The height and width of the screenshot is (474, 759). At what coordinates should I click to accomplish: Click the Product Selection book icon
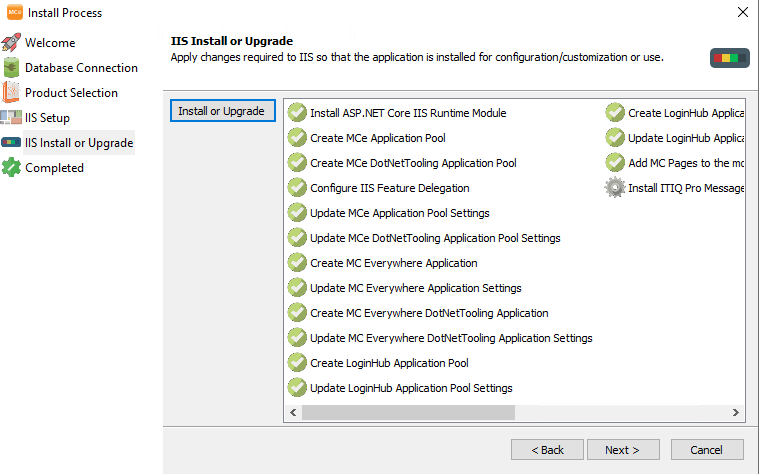pos(10,92)
